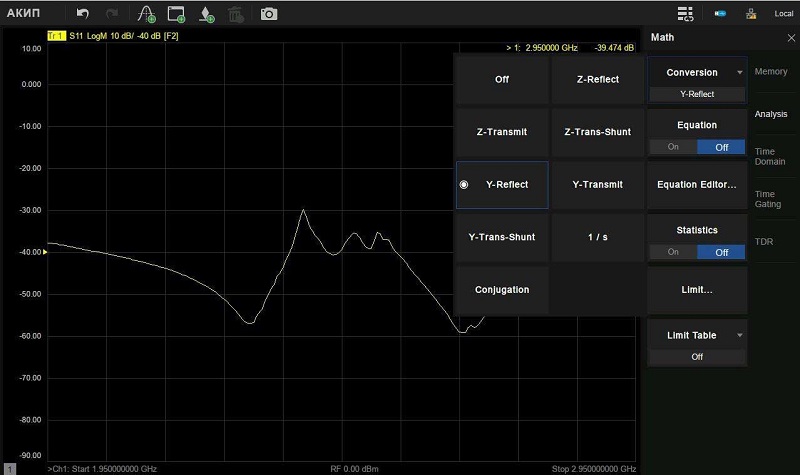
Task: Click the network status icon
Action: pyautogui.click(x=750, y=14)
